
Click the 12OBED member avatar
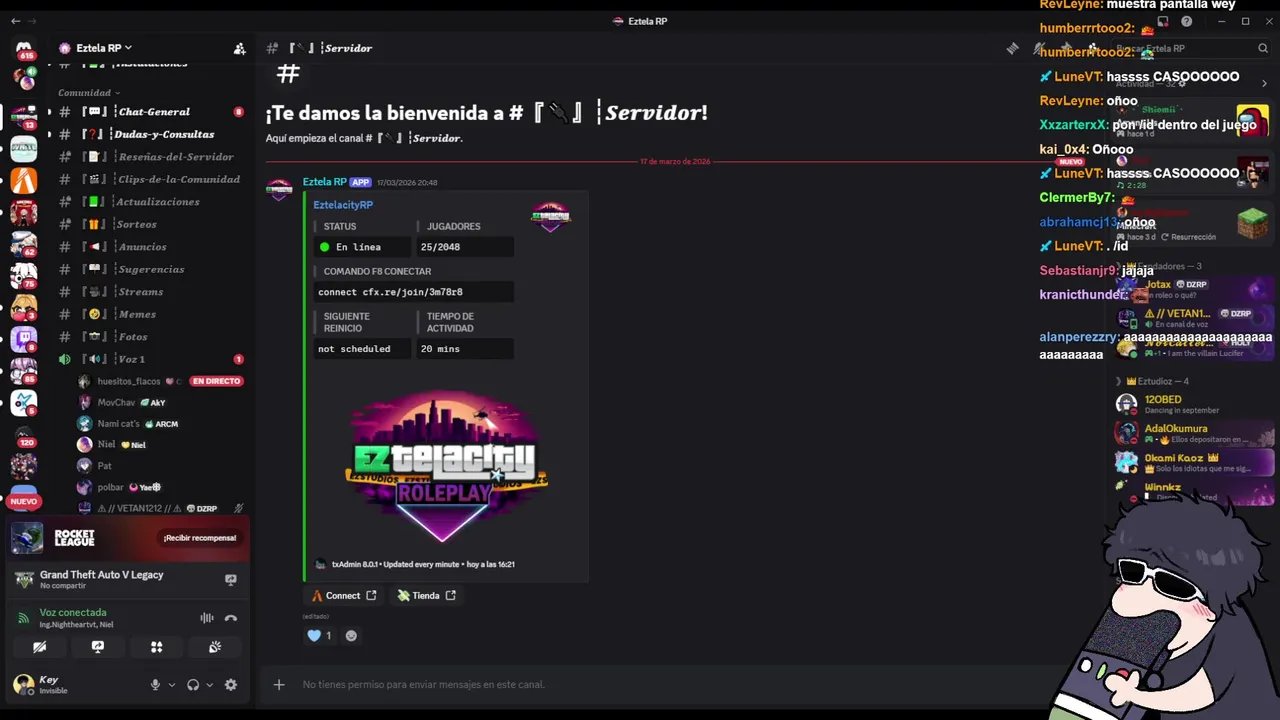1127,404
